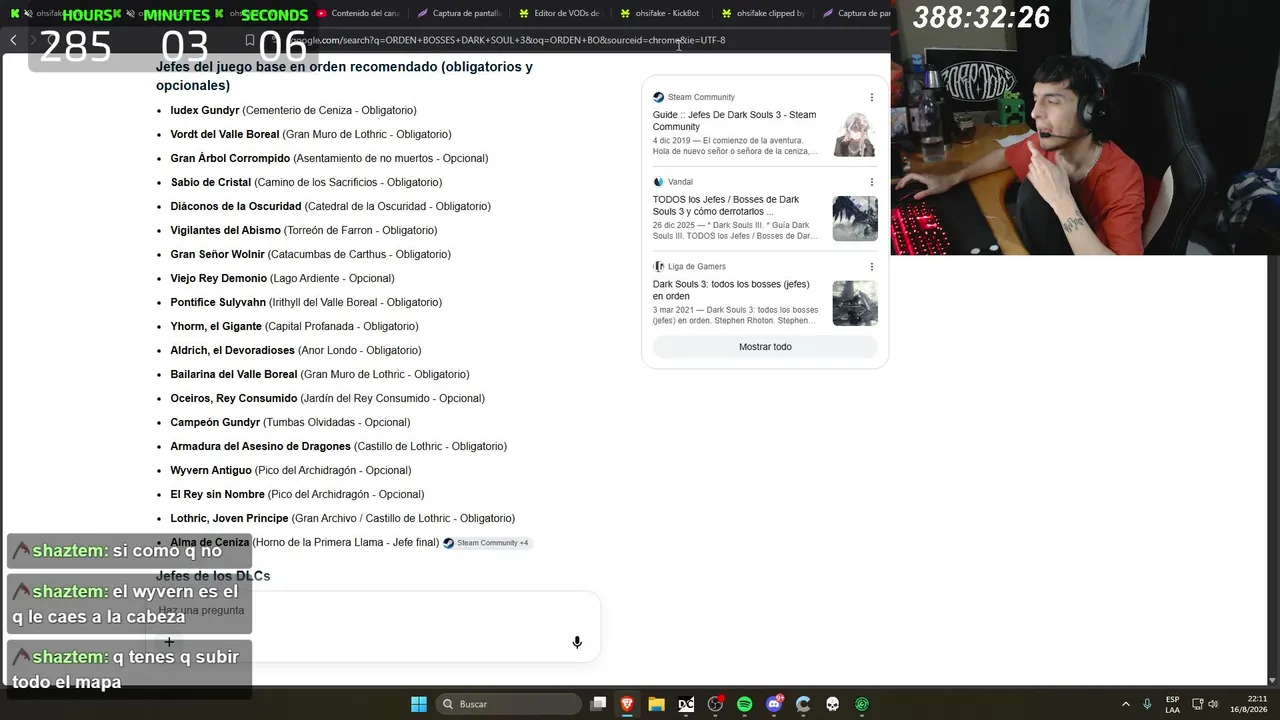The image size is (1280, 720).
Task: Click the plus button in the question box
Action: coord(169,642)
